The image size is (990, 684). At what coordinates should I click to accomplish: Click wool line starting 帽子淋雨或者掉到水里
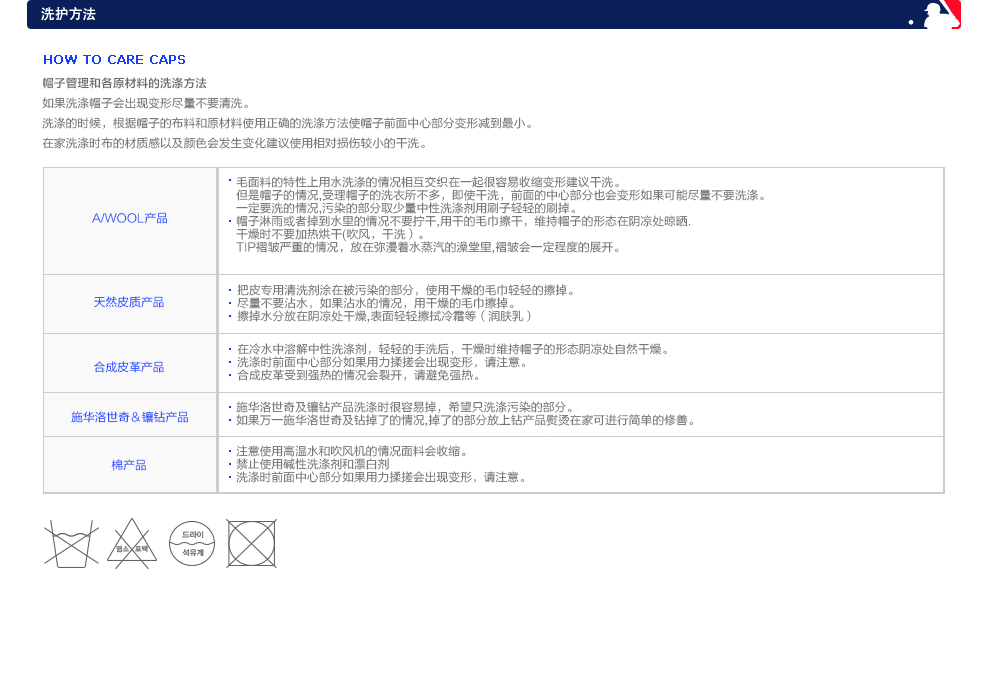[464, 222]
